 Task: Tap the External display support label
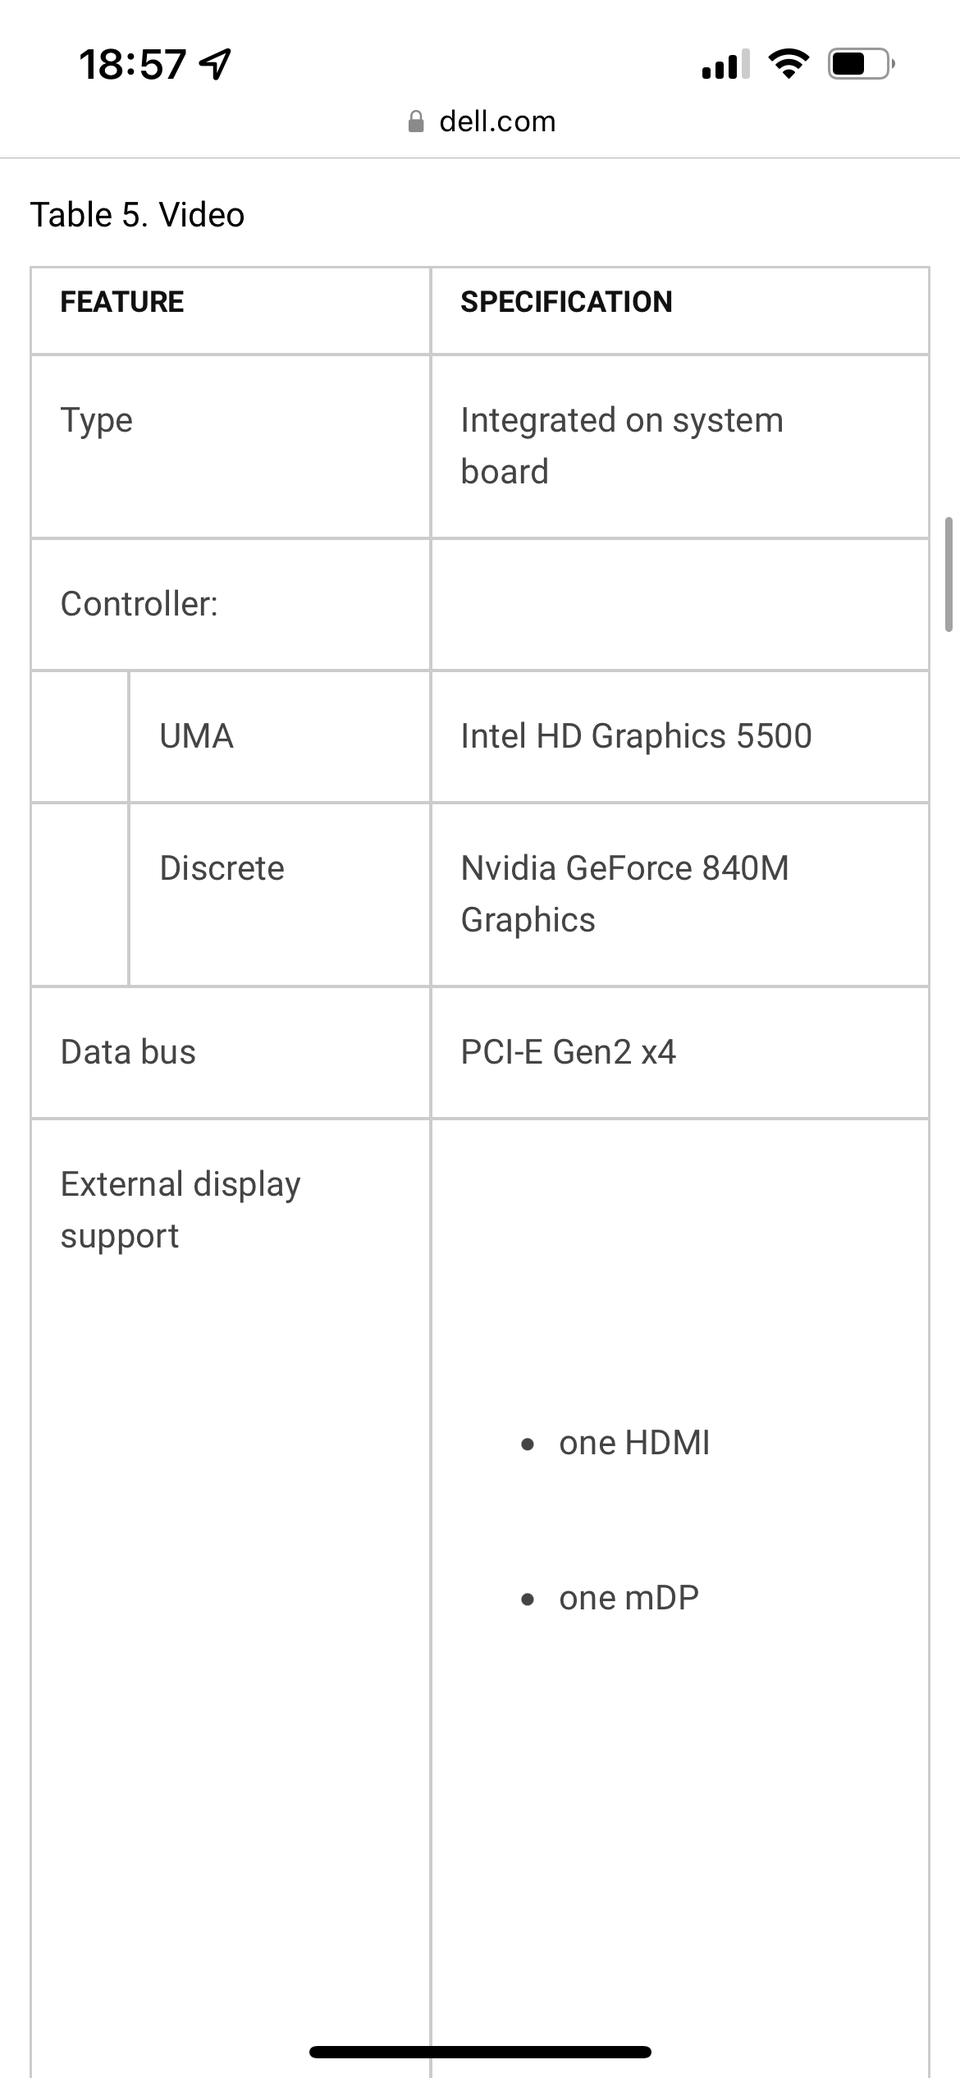pyautogui.click(x=180, y=1210)
